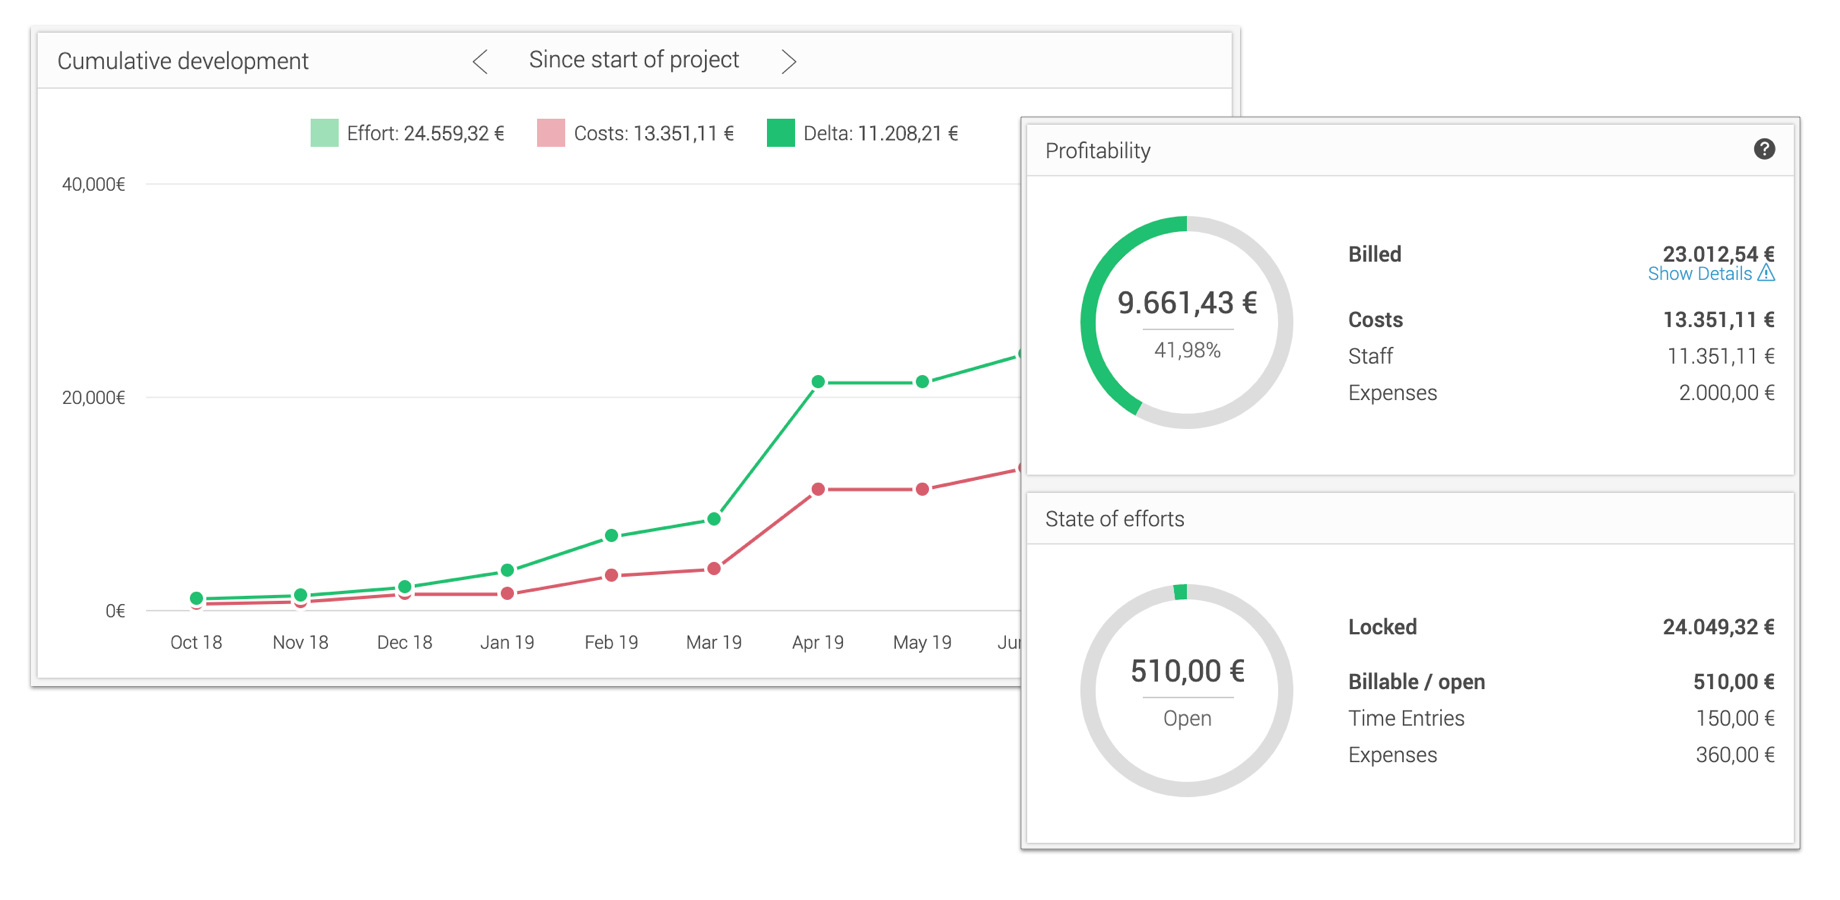Image resolution: width=1840 pixels, height=900 pixels.
Task: Toggle the Costs series in legend
Action: pos(635,133)
